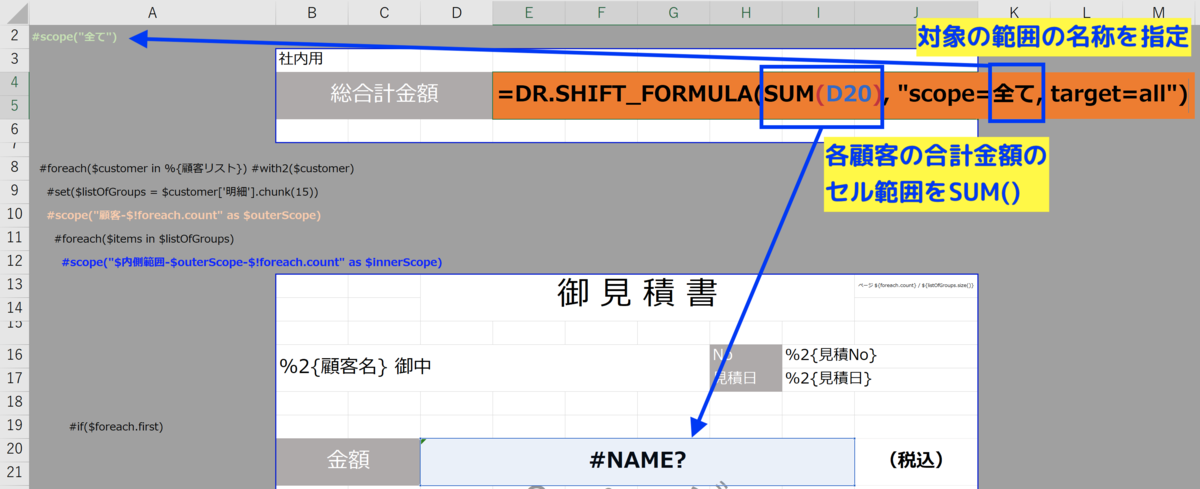This screenshot has width=1200, height=489.
Task: Click row 4 header
Action: click(14, 82)
